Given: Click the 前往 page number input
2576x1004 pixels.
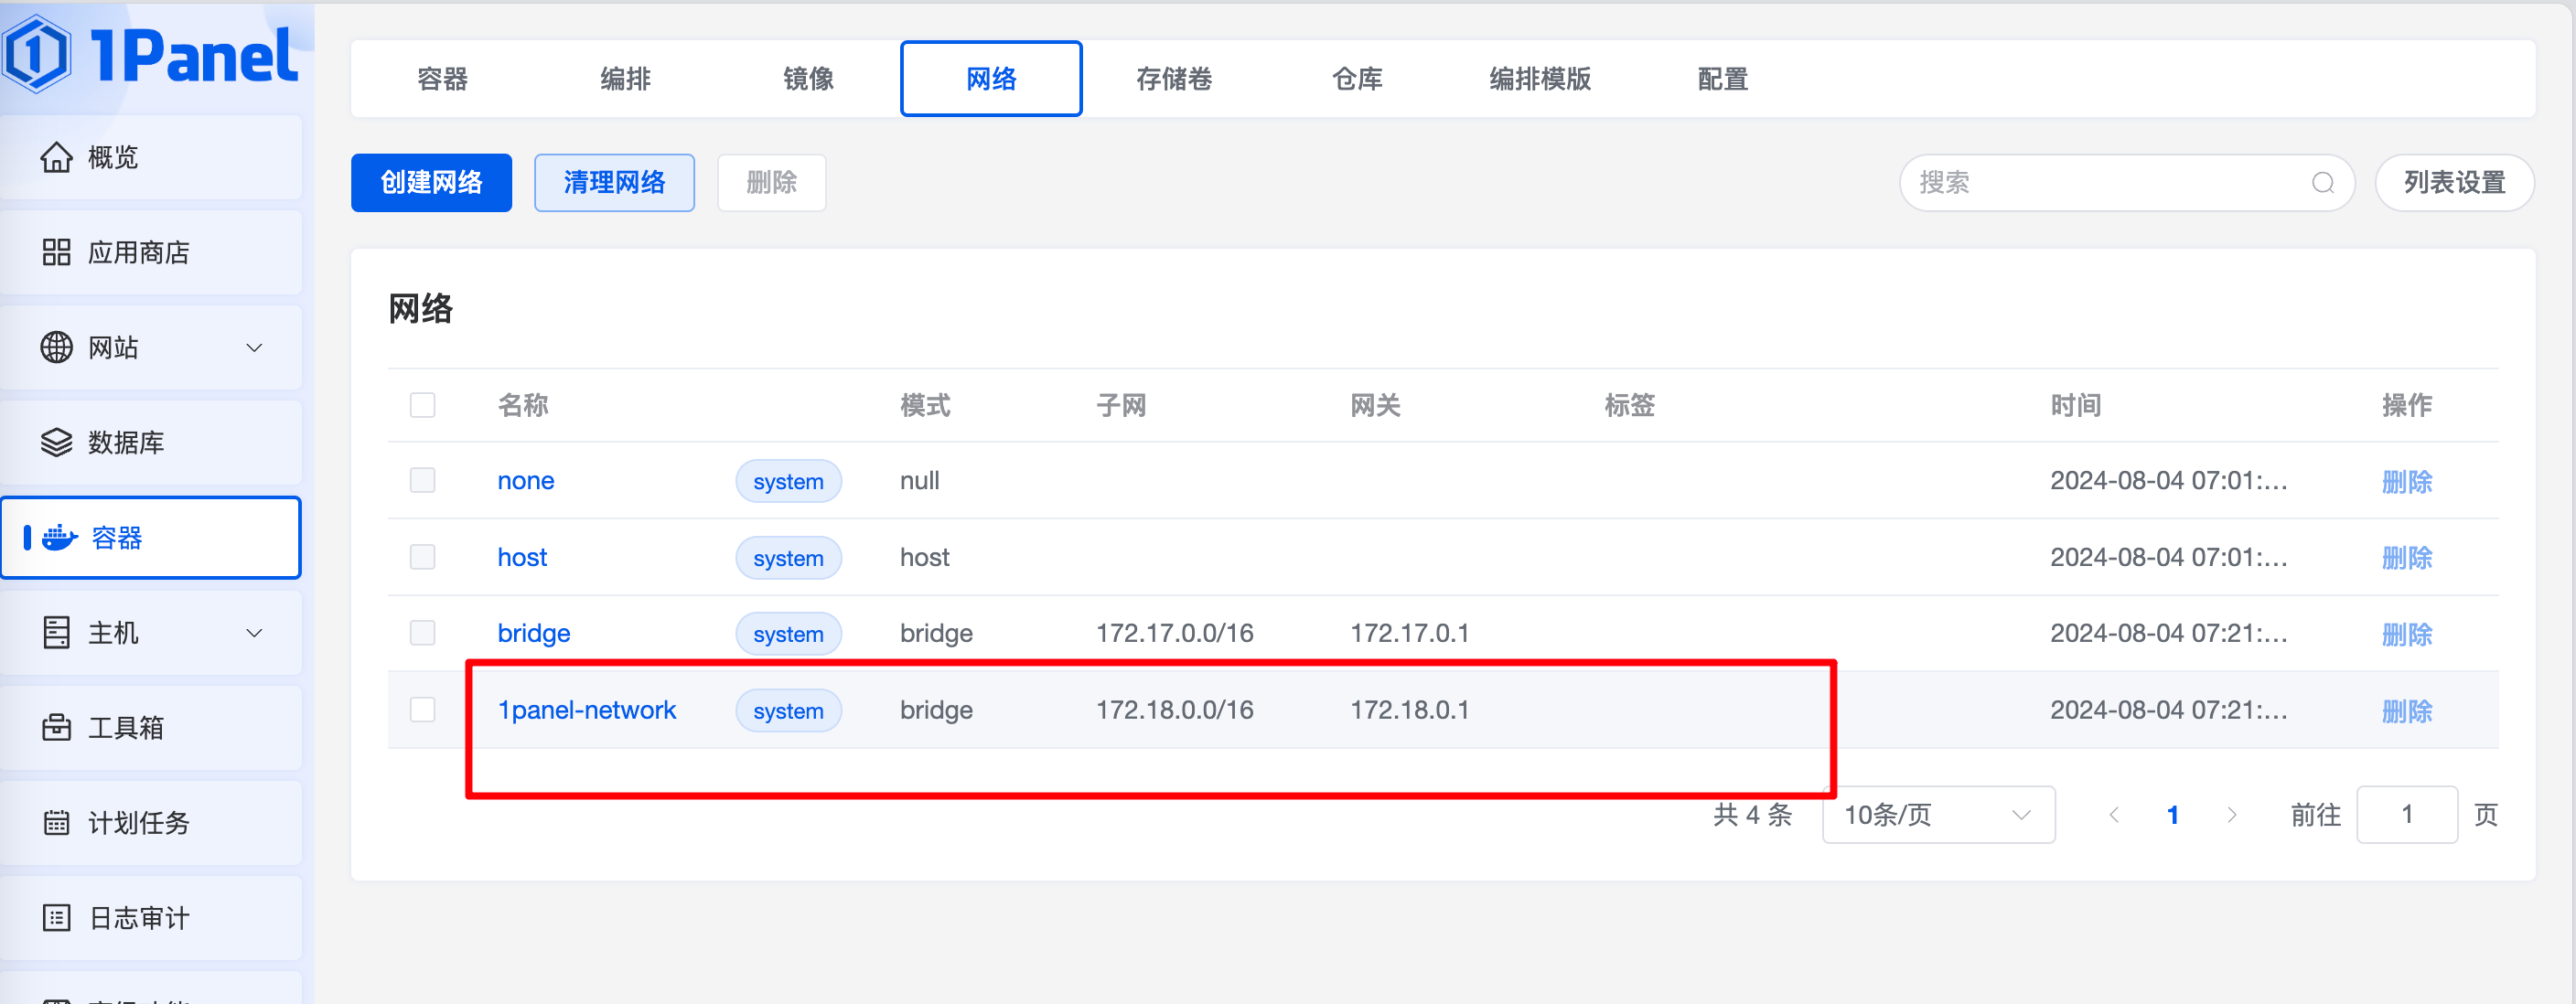Looking at the screenshot, I should tap(2407, 815).
